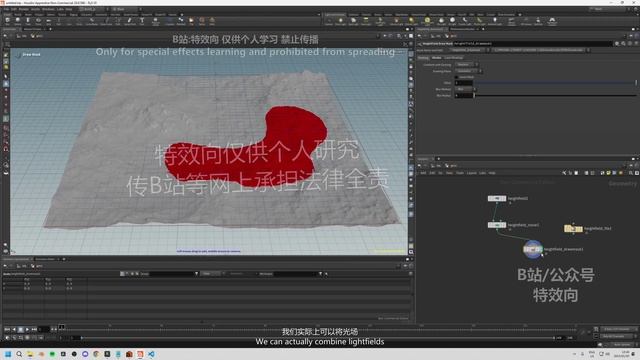Viewport: 640px width, 360px height.
Task: Open node info in parameter pane header
Action: point(630,43)
